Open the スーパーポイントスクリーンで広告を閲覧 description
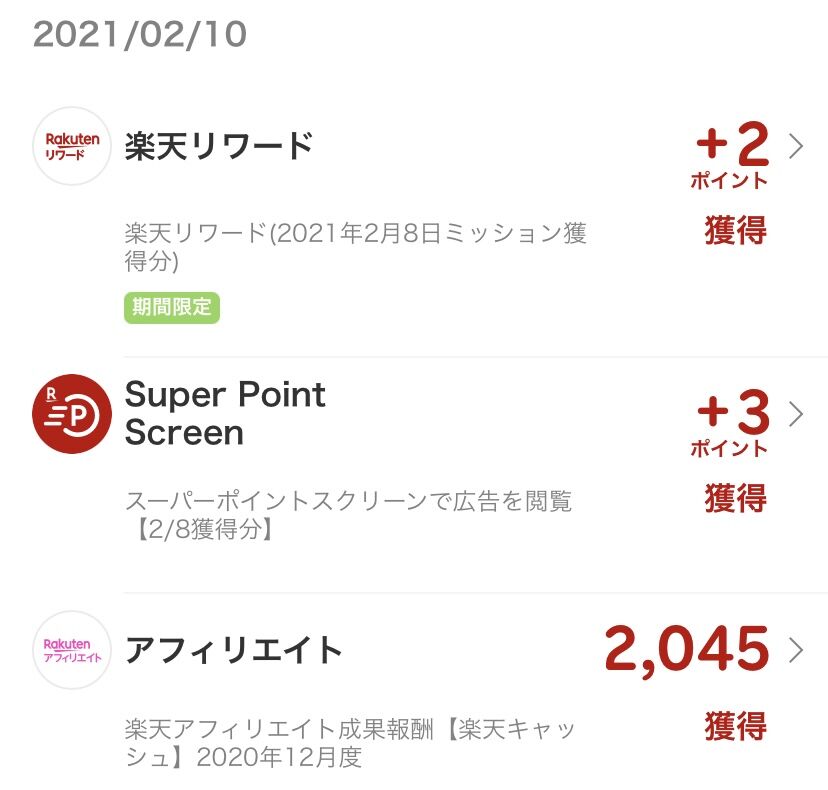Screen dimensions: 828x790 point(349,515)
